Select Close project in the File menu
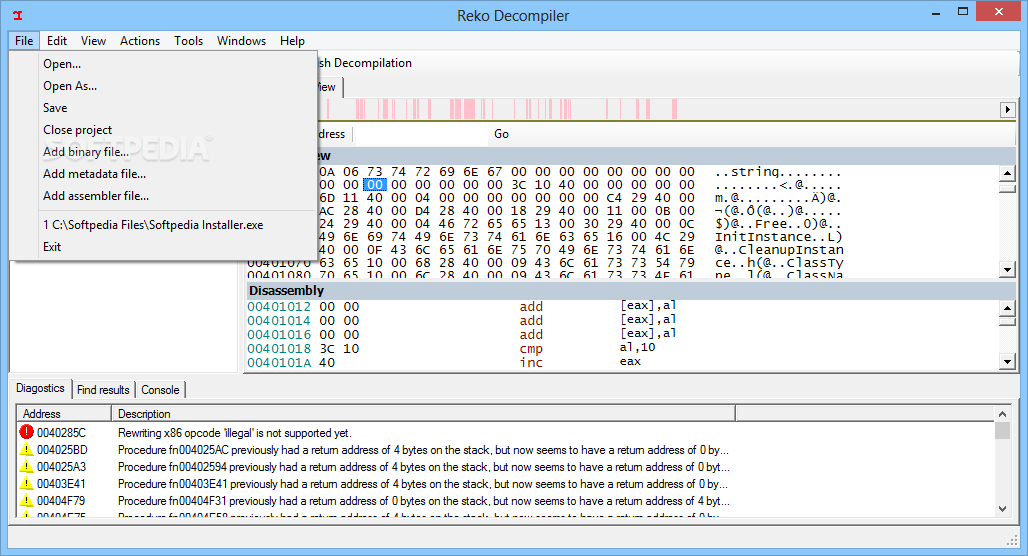1028x556 pixels. 164,130
